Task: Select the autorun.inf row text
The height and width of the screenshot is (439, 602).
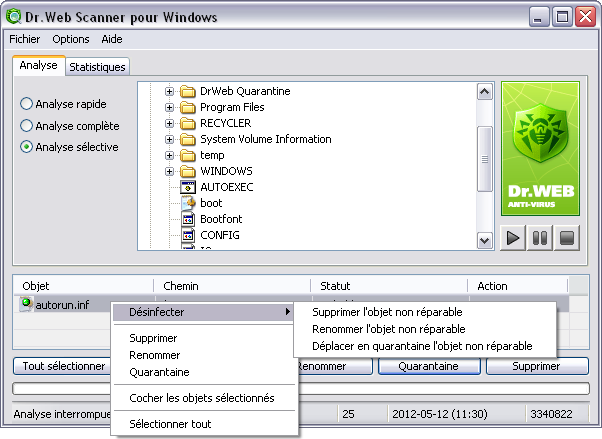Action: tap(62, 305)
